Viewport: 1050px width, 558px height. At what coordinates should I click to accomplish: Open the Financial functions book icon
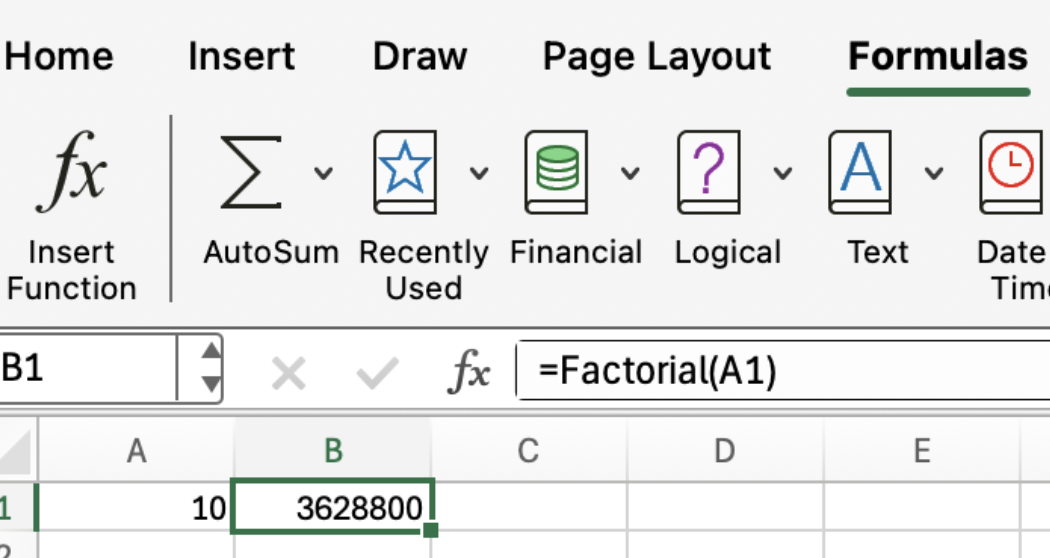click(556, 172)
